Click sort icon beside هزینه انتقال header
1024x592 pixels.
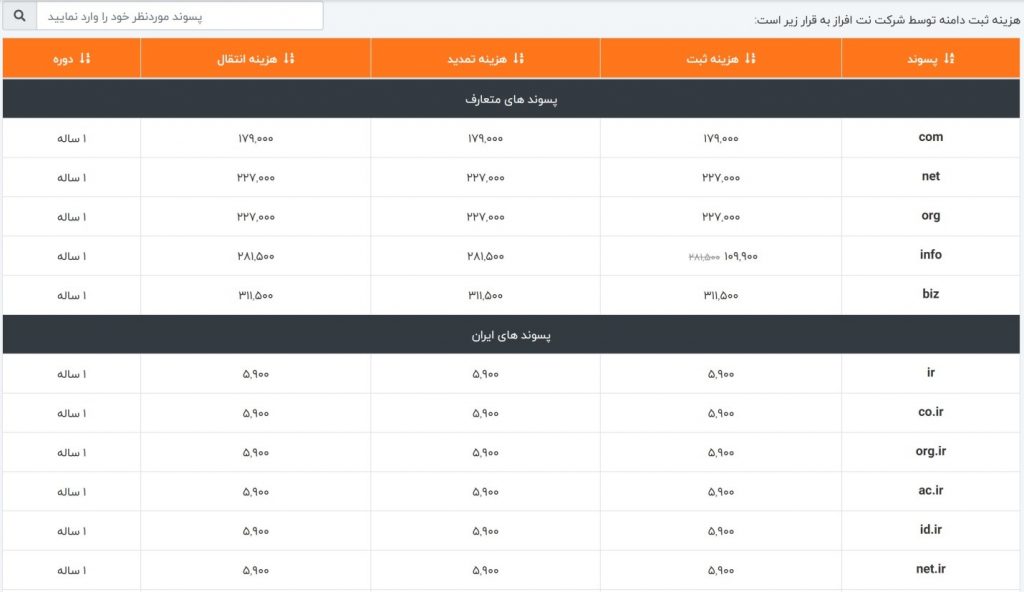(x=289, y=59)
